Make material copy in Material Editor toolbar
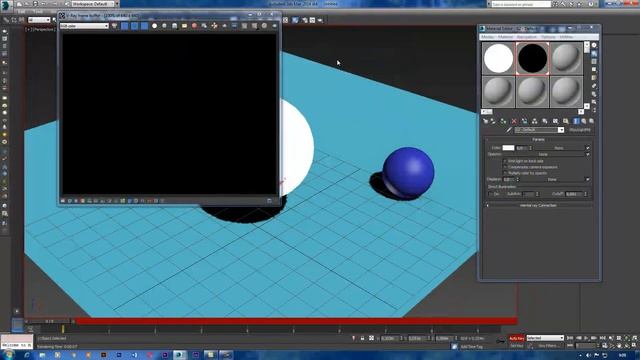 525,121
